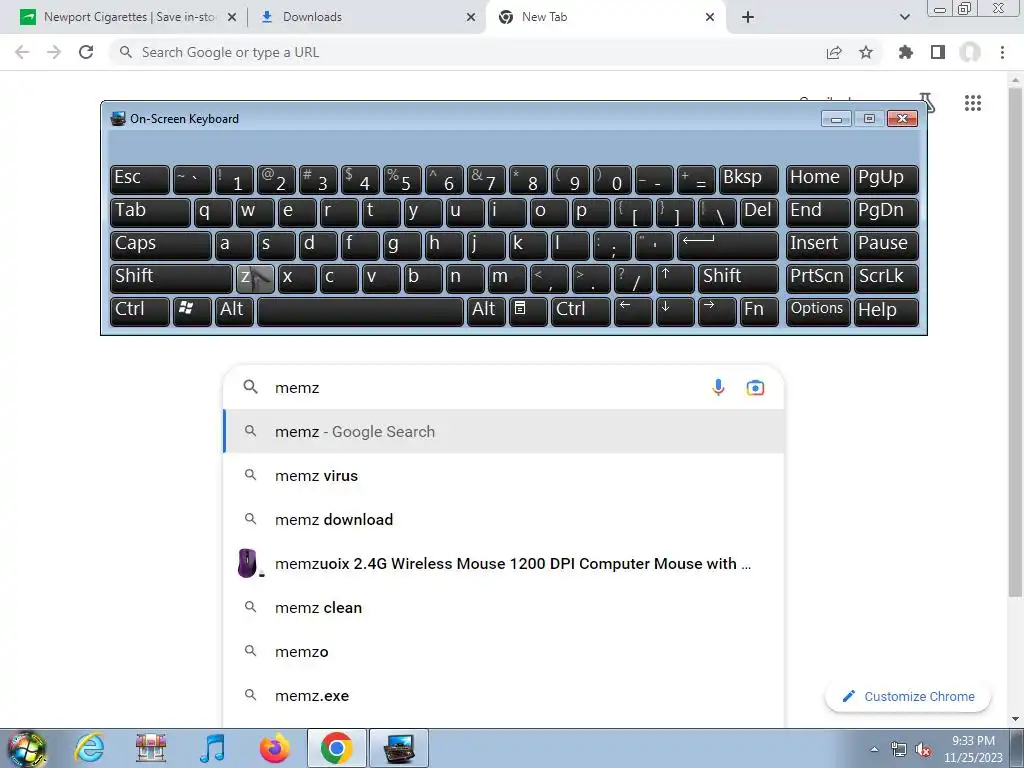The width and height of the screenshot is (1024, 768).
Task: Open the Extensions puzzle icon
Action: tap(906, 52)
